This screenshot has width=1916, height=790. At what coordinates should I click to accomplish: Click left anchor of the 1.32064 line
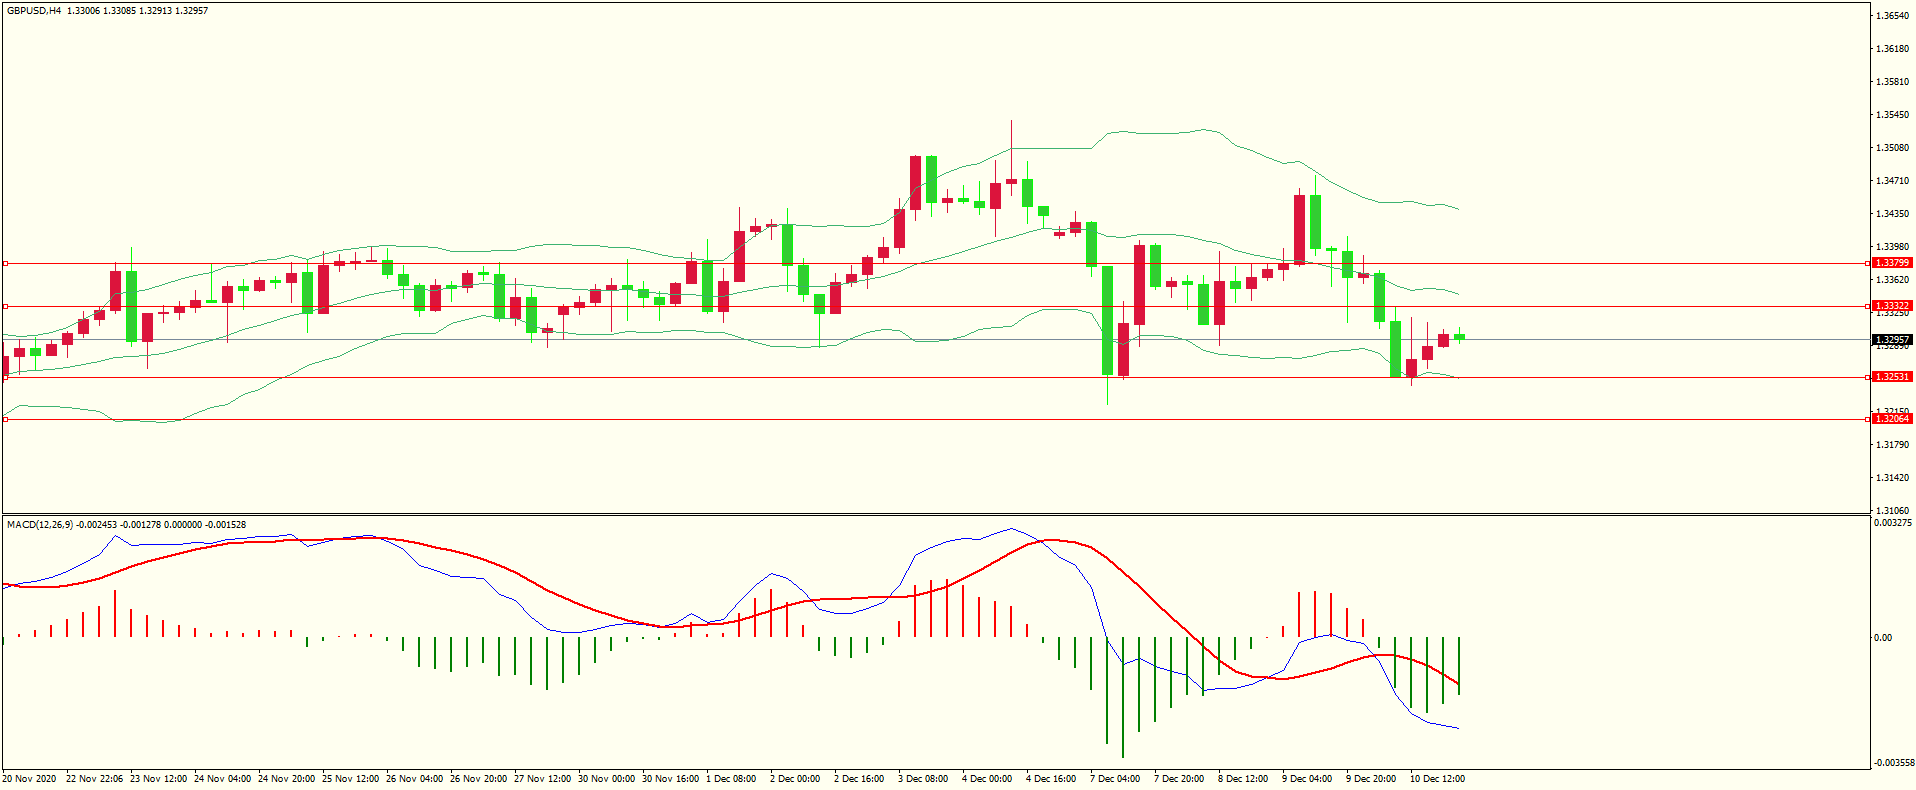[x=5, y=420]
